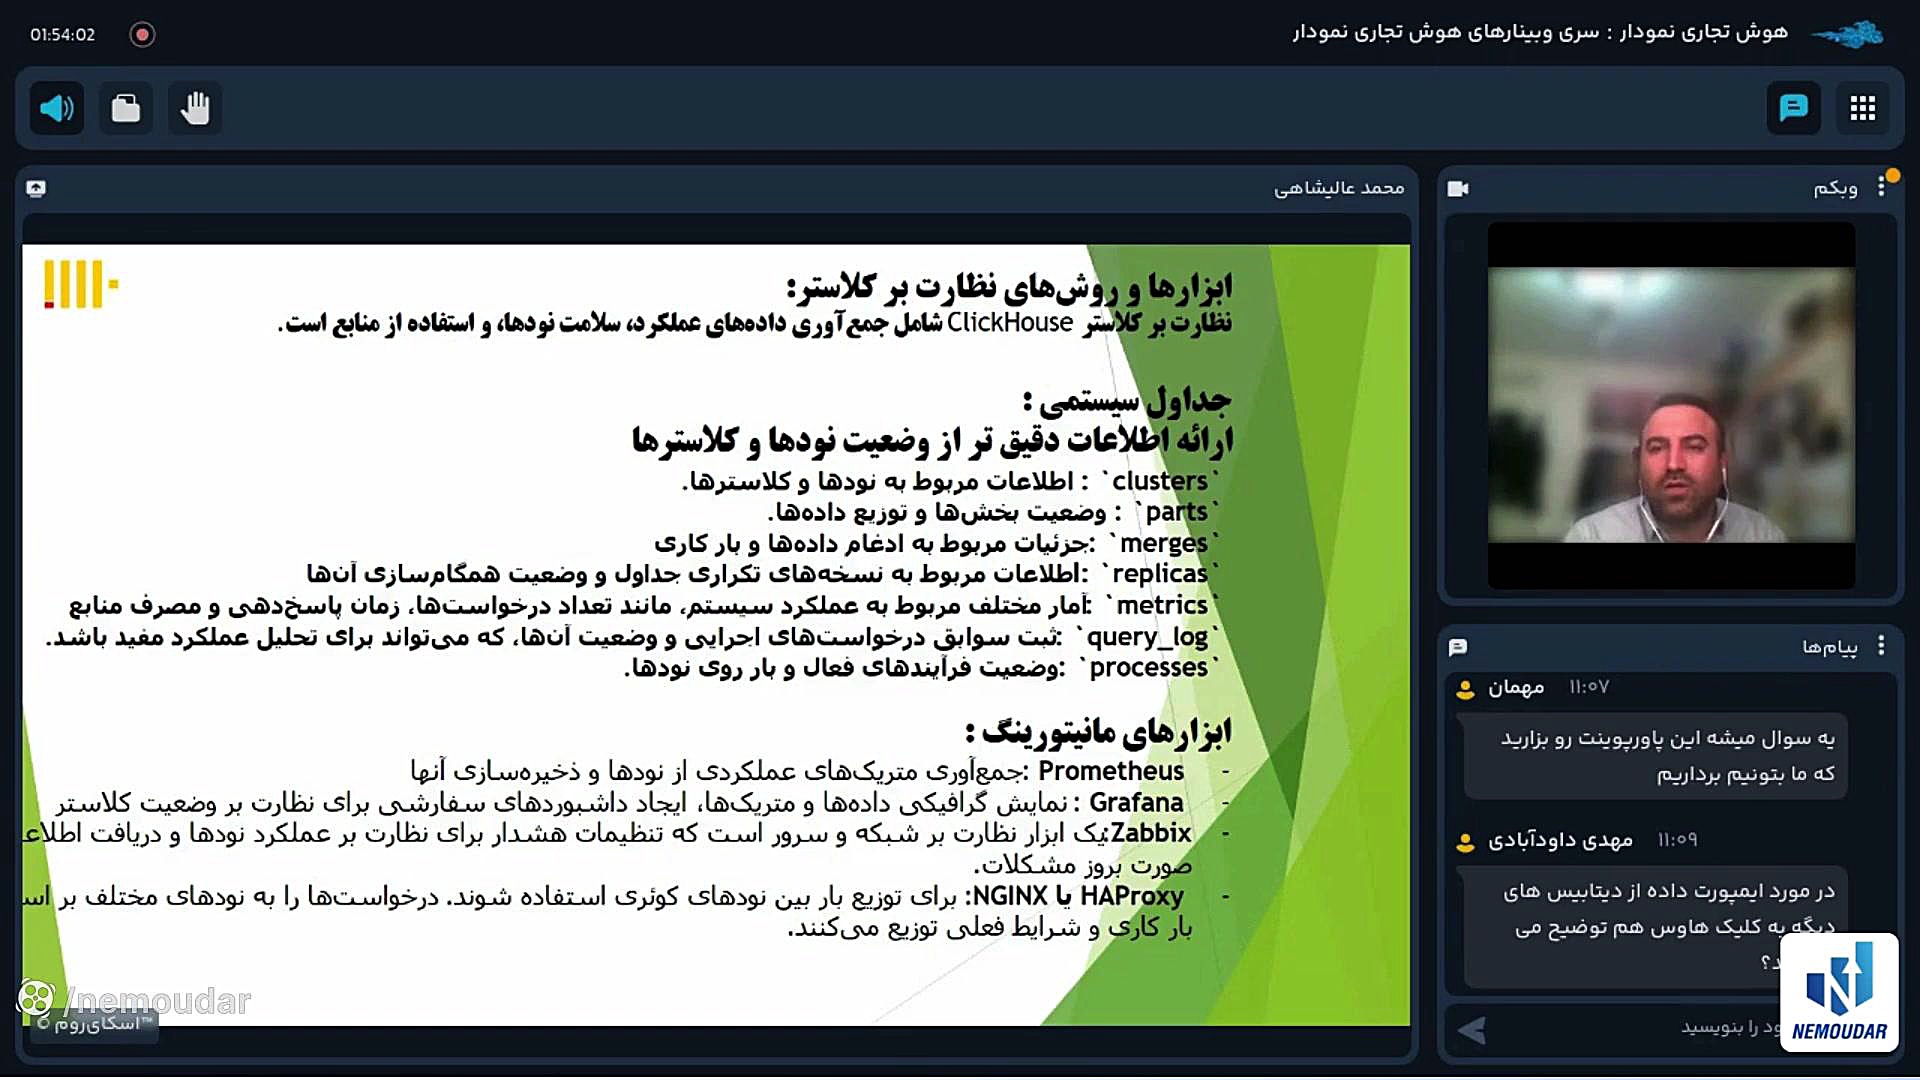Click the merges table entry on the slide
Screen dimensions: 1920x1080
click(937, 543)
